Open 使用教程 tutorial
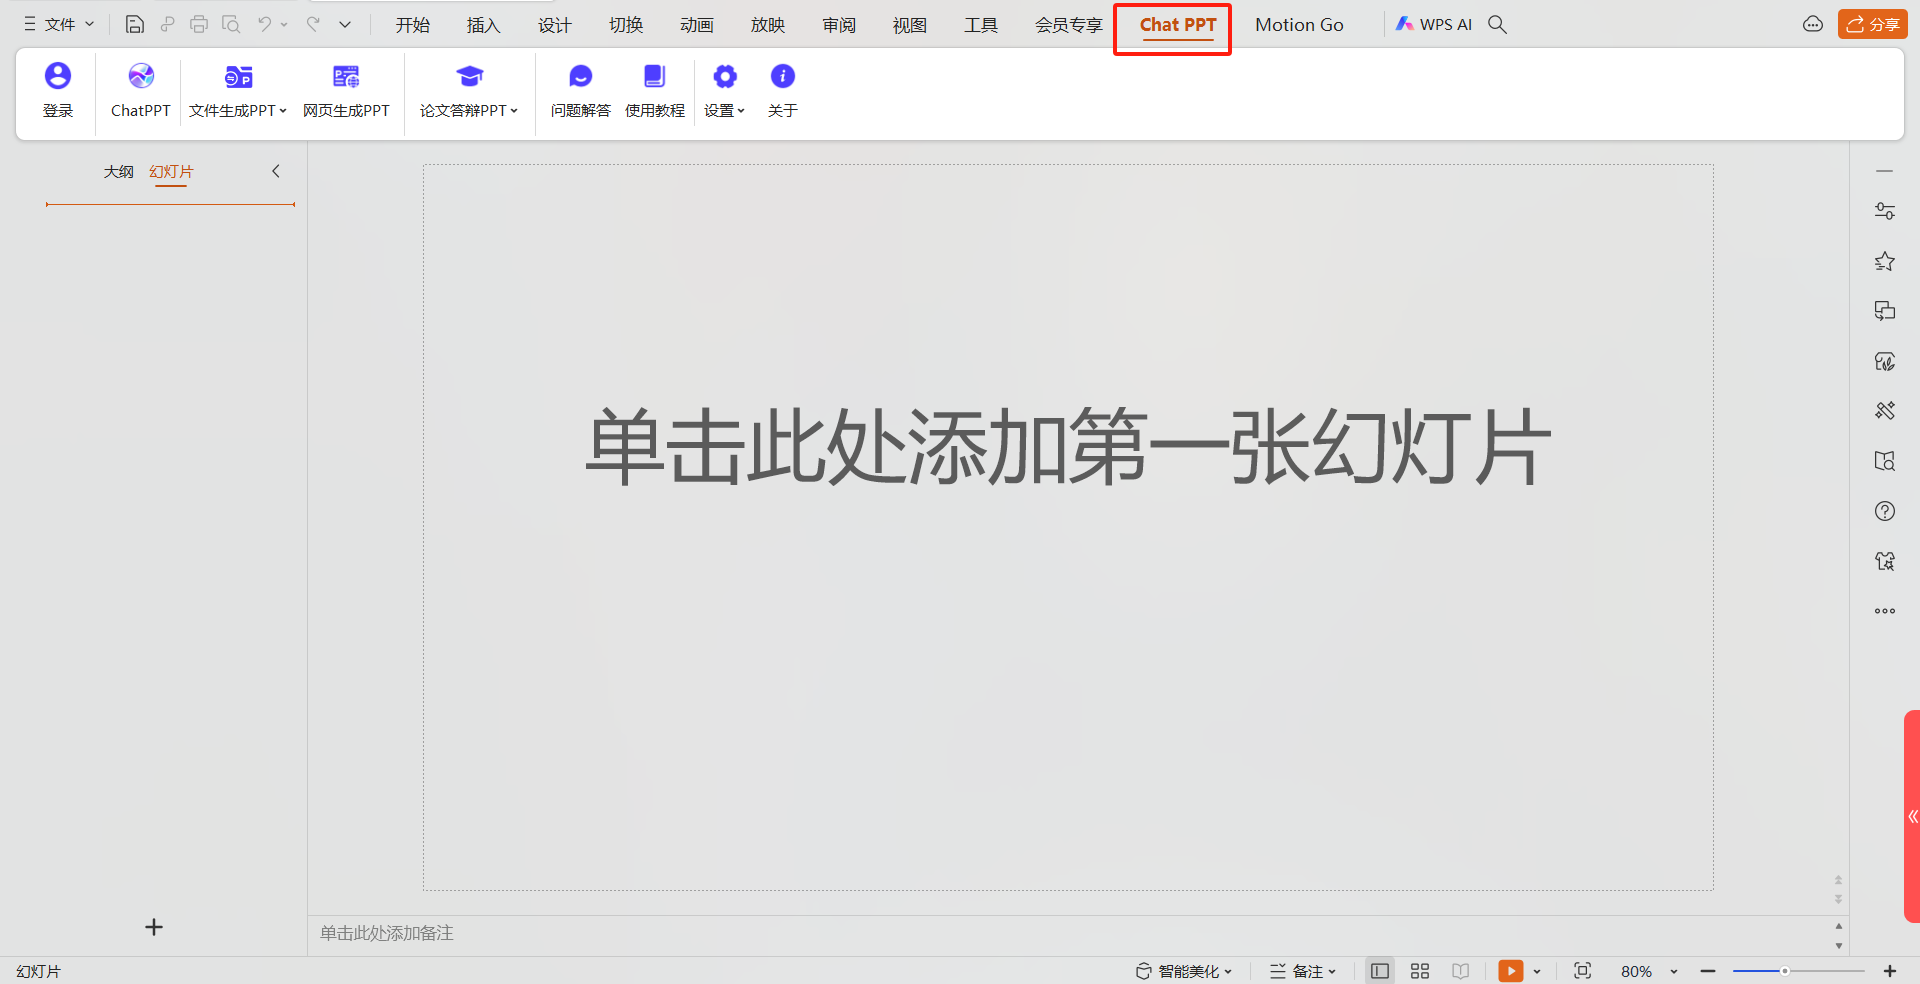This screenshot has height=984, width=1920. 655,76
